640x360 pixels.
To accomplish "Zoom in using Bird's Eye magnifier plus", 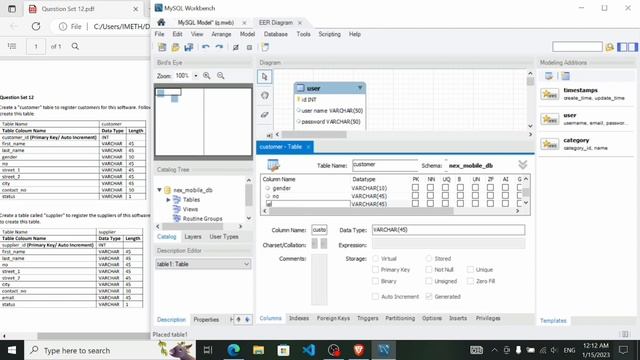I will [x=207, y=76].
